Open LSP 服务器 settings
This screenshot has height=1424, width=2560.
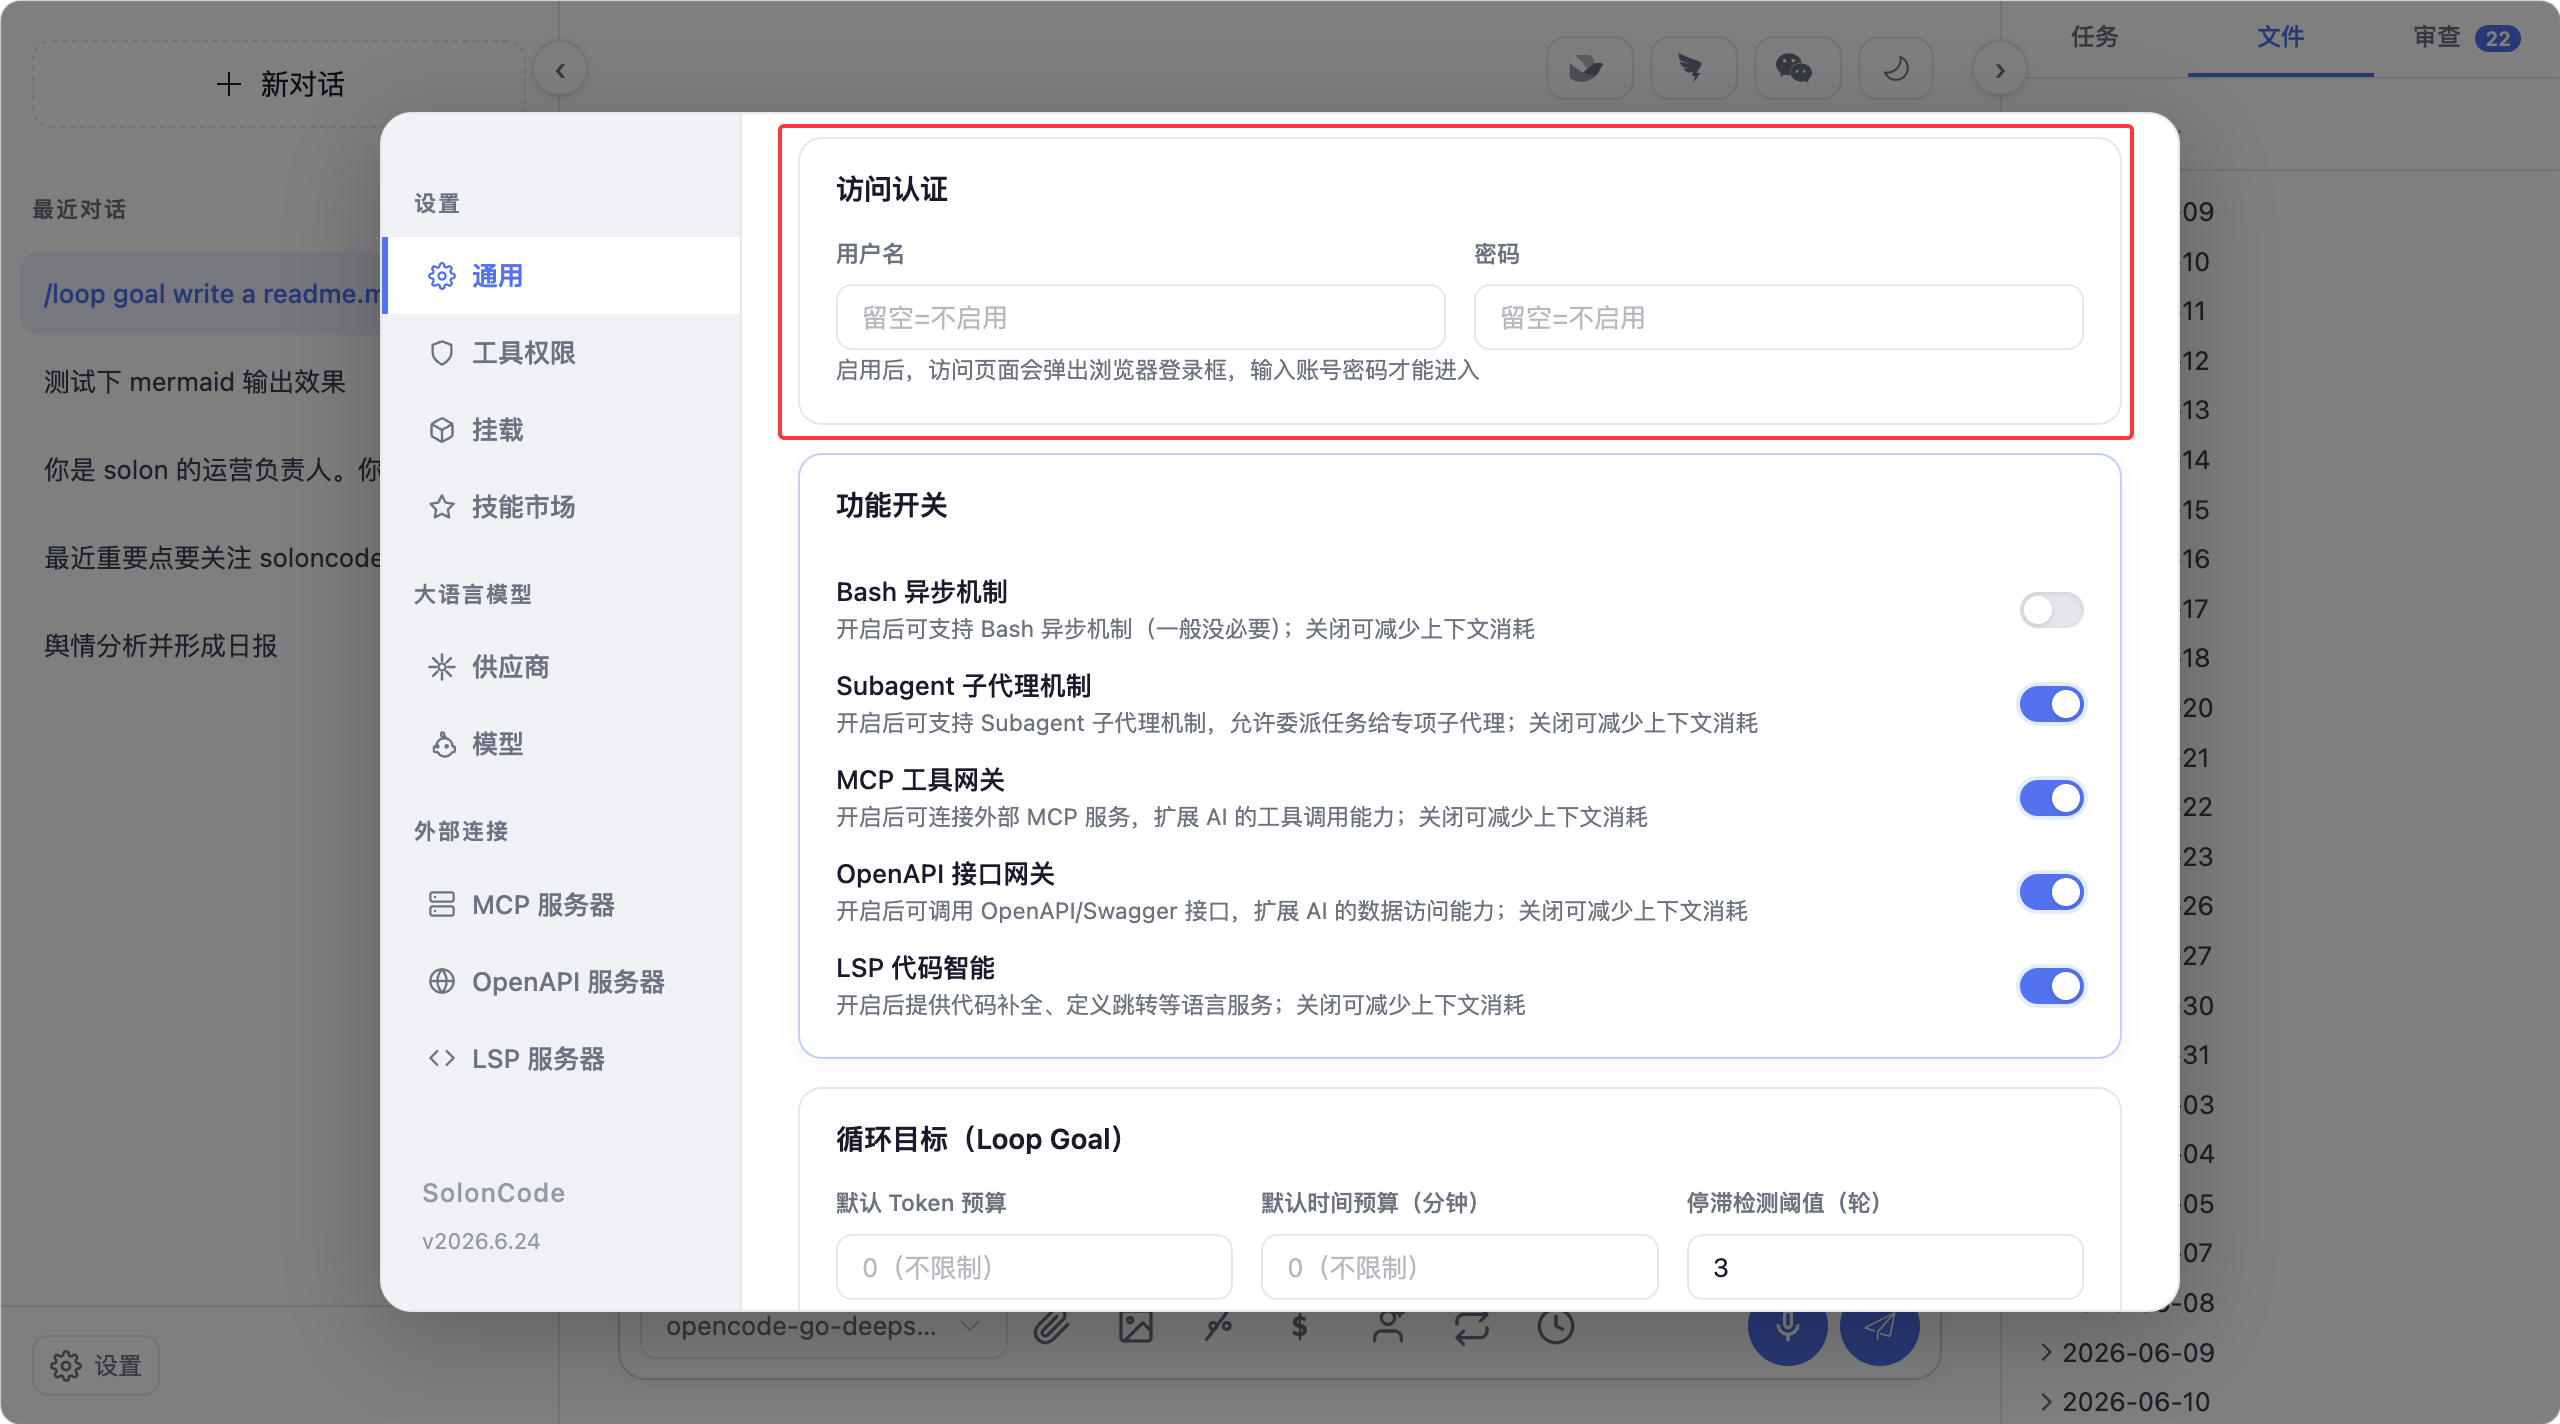tap(562, 1059)
